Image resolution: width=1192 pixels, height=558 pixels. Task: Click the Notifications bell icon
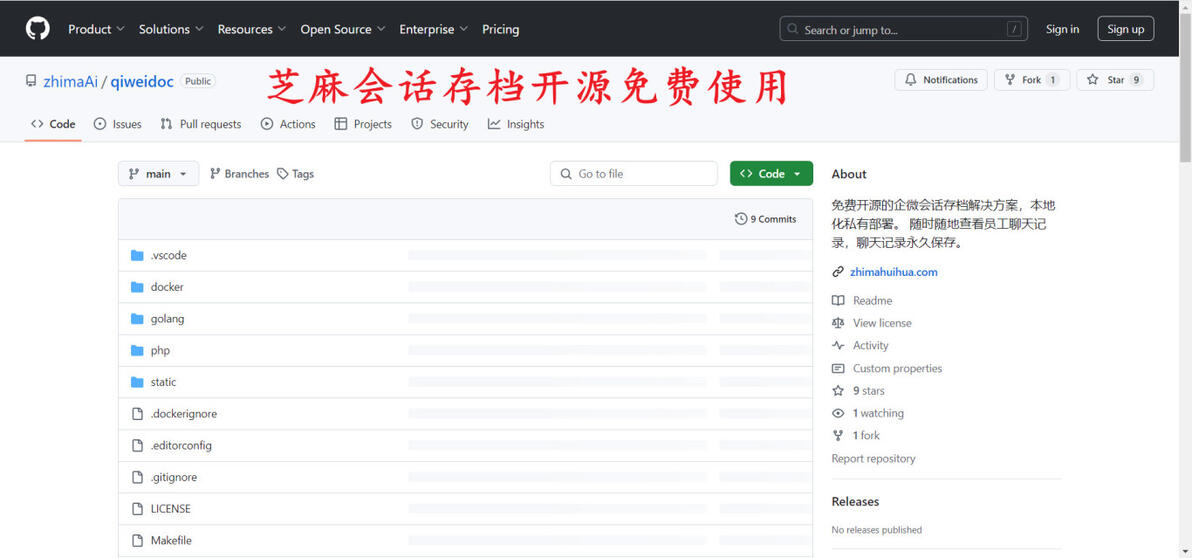coord(911,80)
